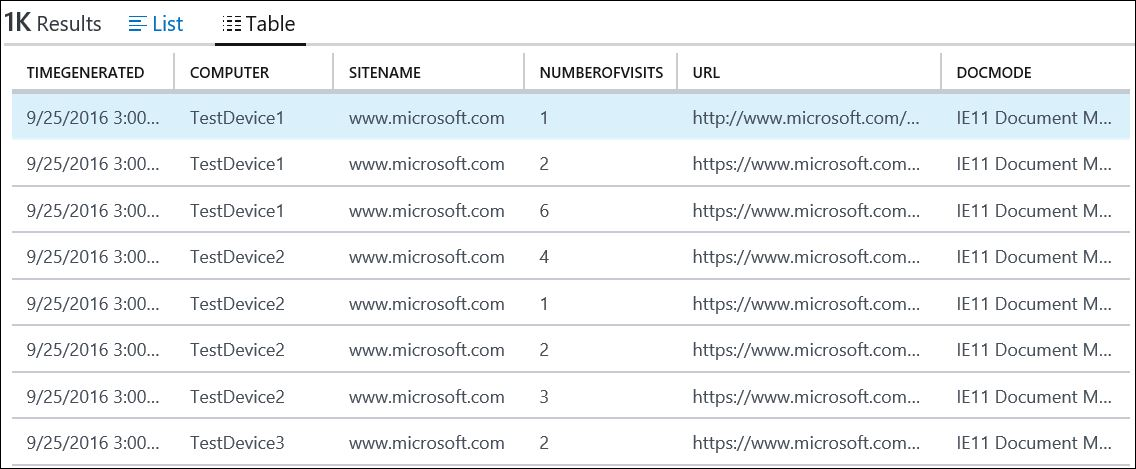1136x469 pixels.
Task: Click the TestDevice2 row with 3 visits
Action: click(x=543, y=396)
